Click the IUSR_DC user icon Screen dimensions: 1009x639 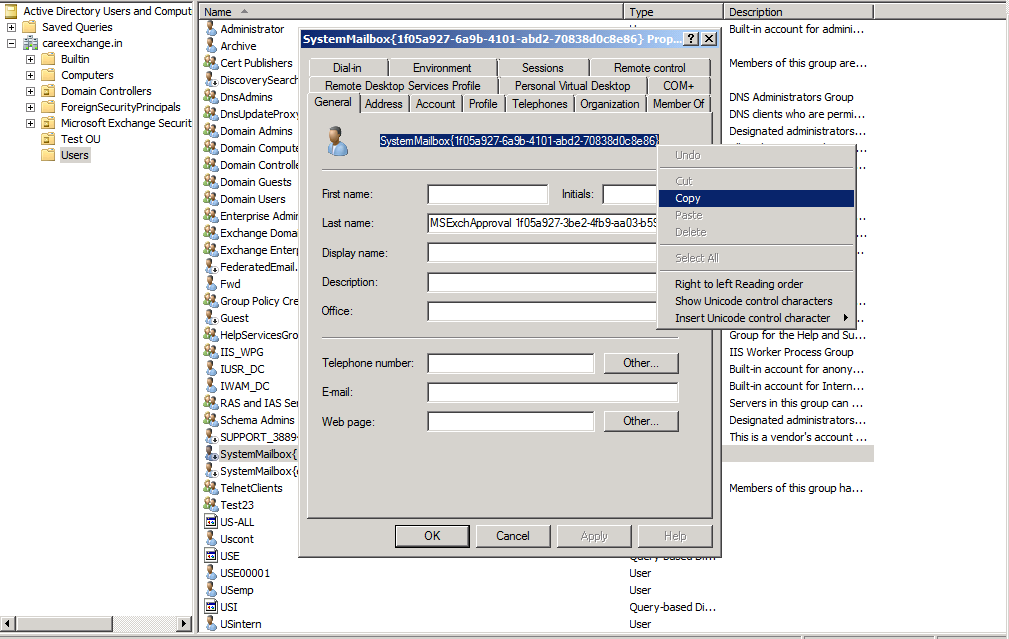(210, 369)
